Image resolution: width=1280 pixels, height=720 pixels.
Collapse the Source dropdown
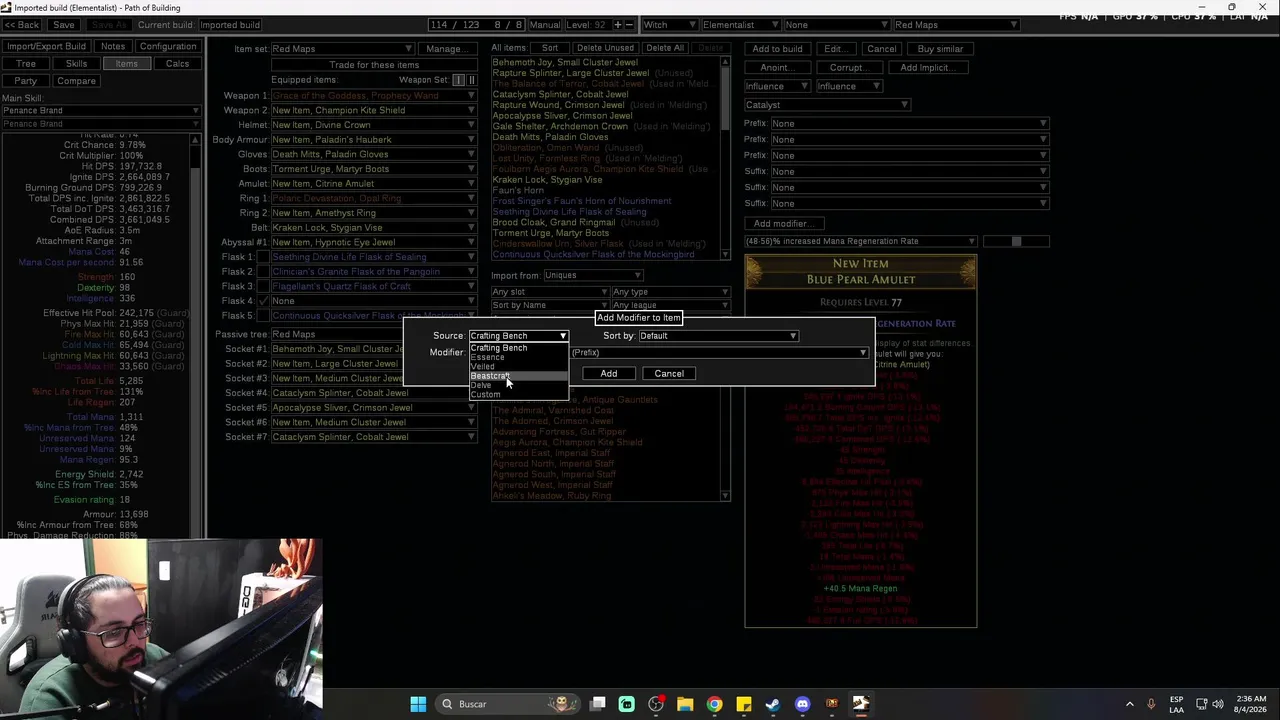click(519, 336)
